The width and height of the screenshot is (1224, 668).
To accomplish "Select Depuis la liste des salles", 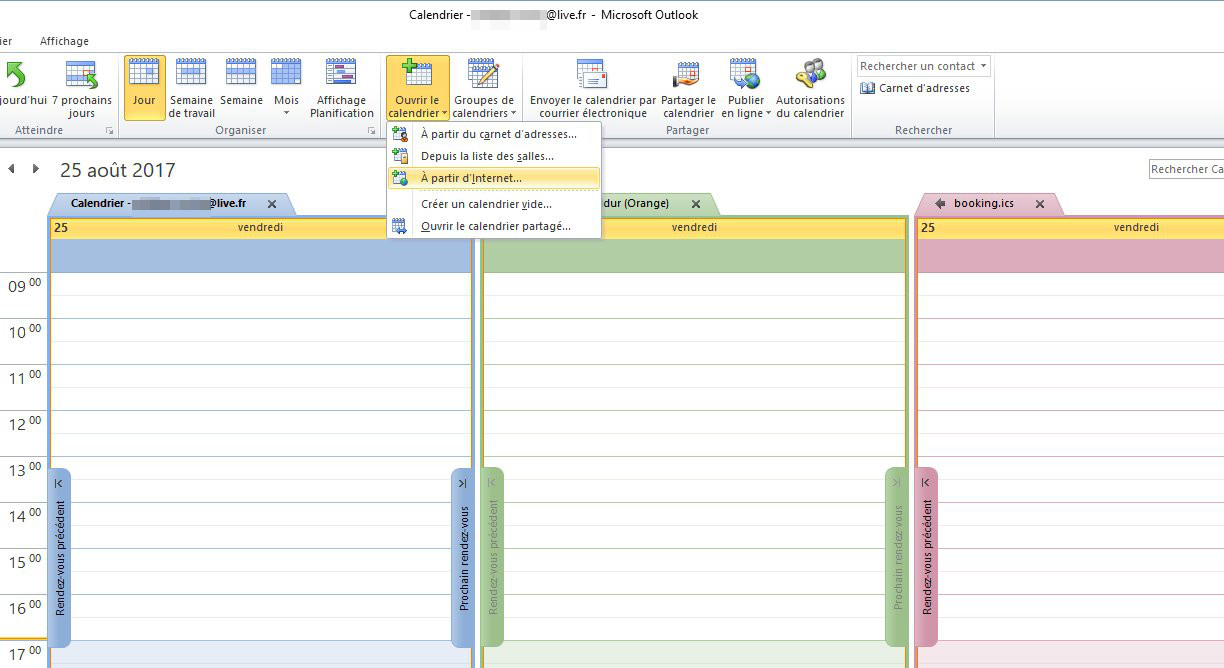I will (487, 156).
